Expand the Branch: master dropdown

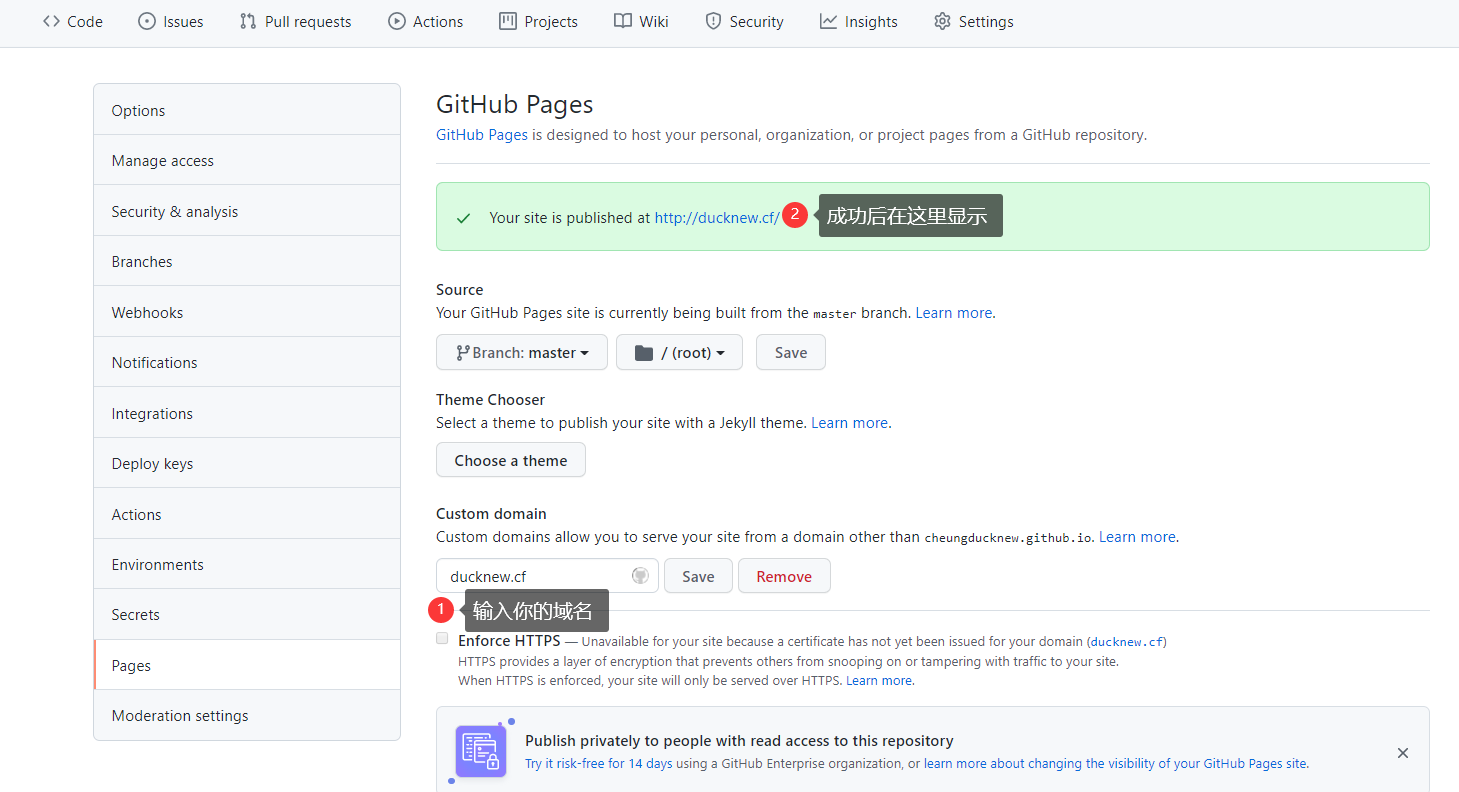[522, 352]
